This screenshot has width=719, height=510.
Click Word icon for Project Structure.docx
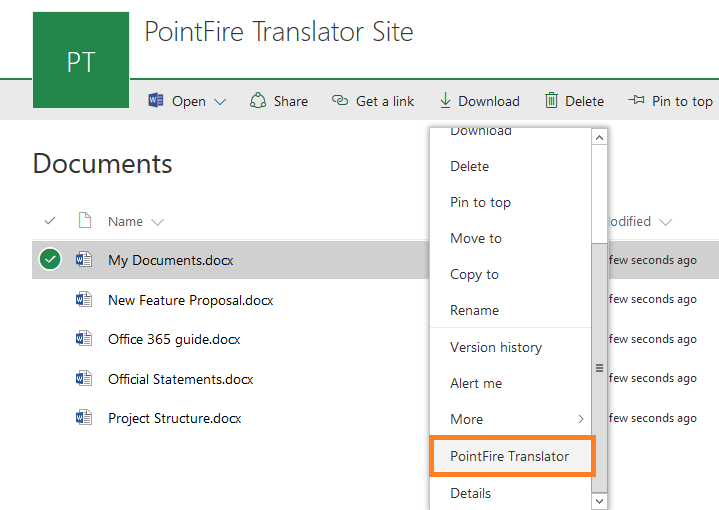[84, 418]
